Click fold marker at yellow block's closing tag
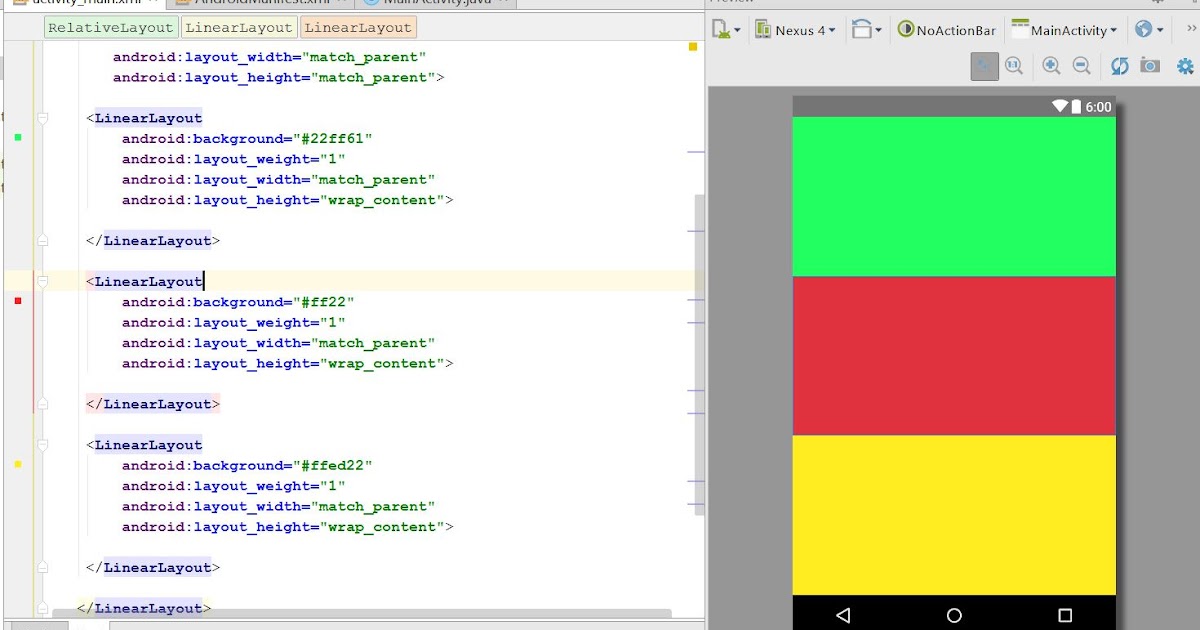This screenshot has height=630, width=1200. 42,567
